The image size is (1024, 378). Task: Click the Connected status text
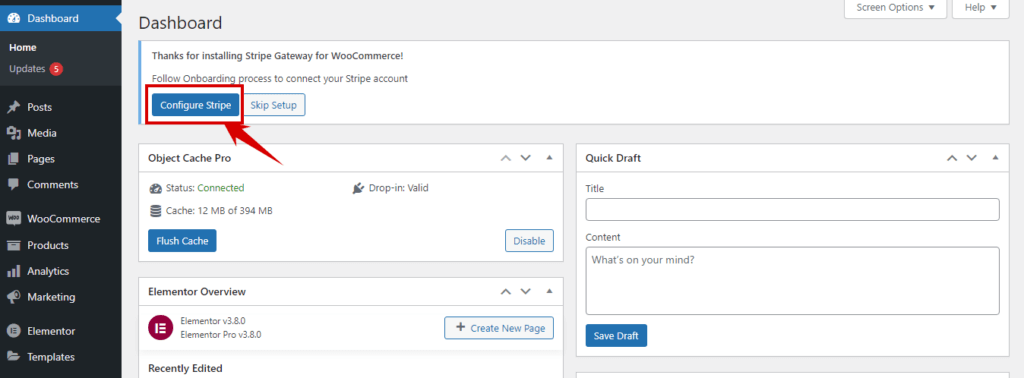coord(221,188)
